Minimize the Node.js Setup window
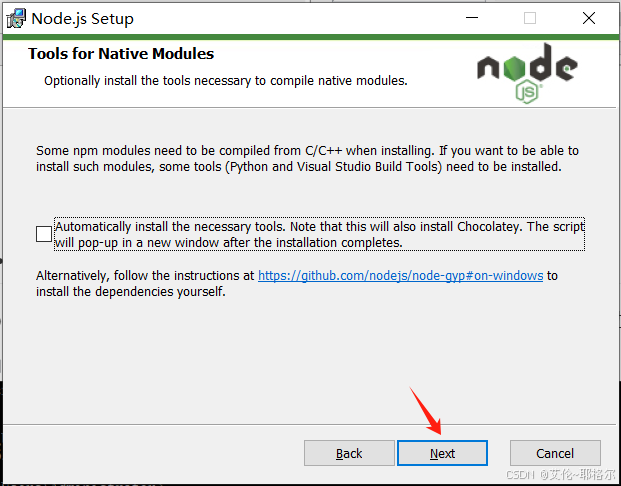This screenshot has width=621, height=486. pyautogui.click(x=474, y=18)
